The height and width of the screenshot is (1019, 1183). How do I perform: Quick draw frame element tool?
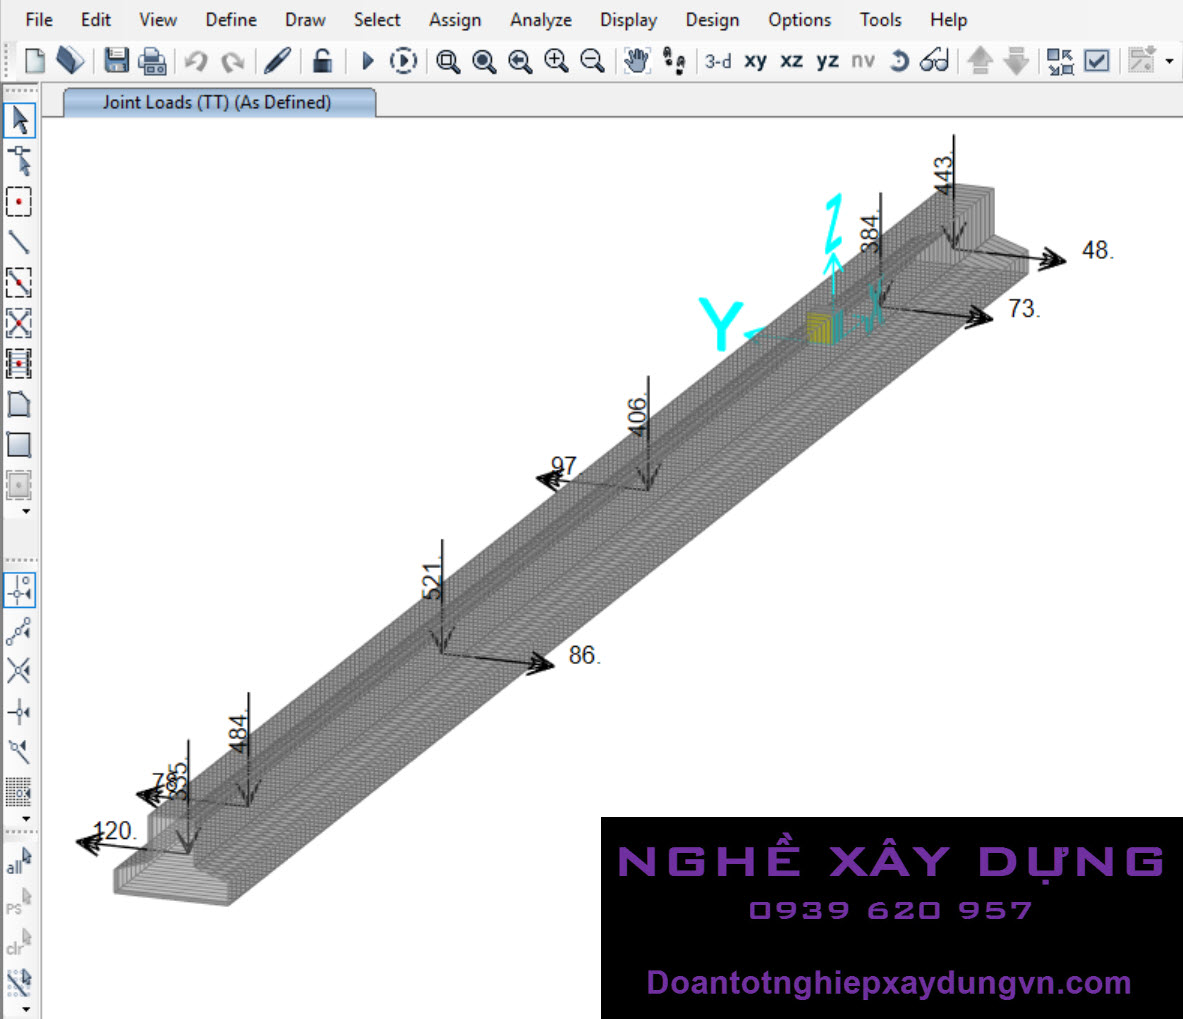[x=19, y=283]
